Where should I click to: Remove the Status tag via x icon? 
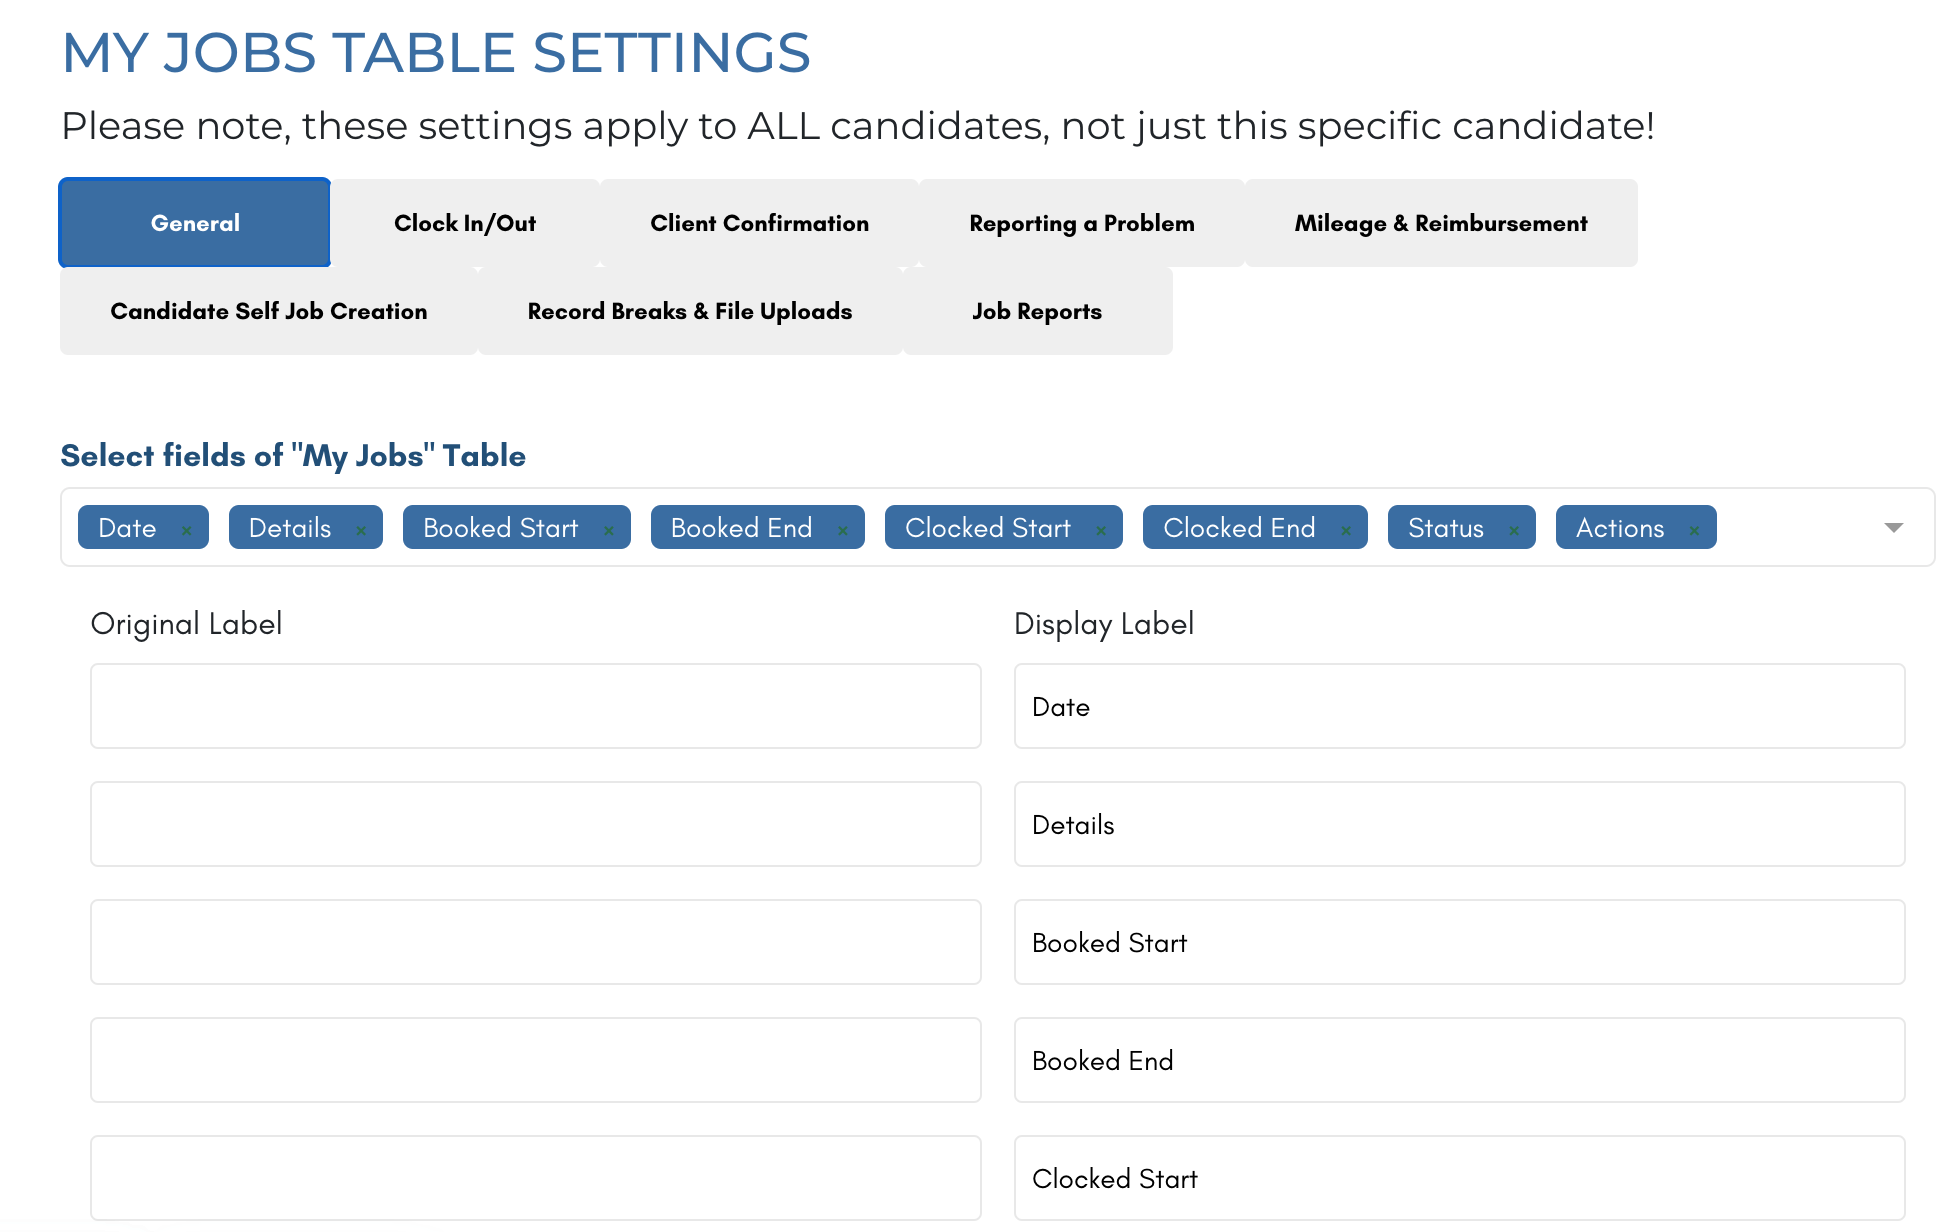click(1513, 530)
